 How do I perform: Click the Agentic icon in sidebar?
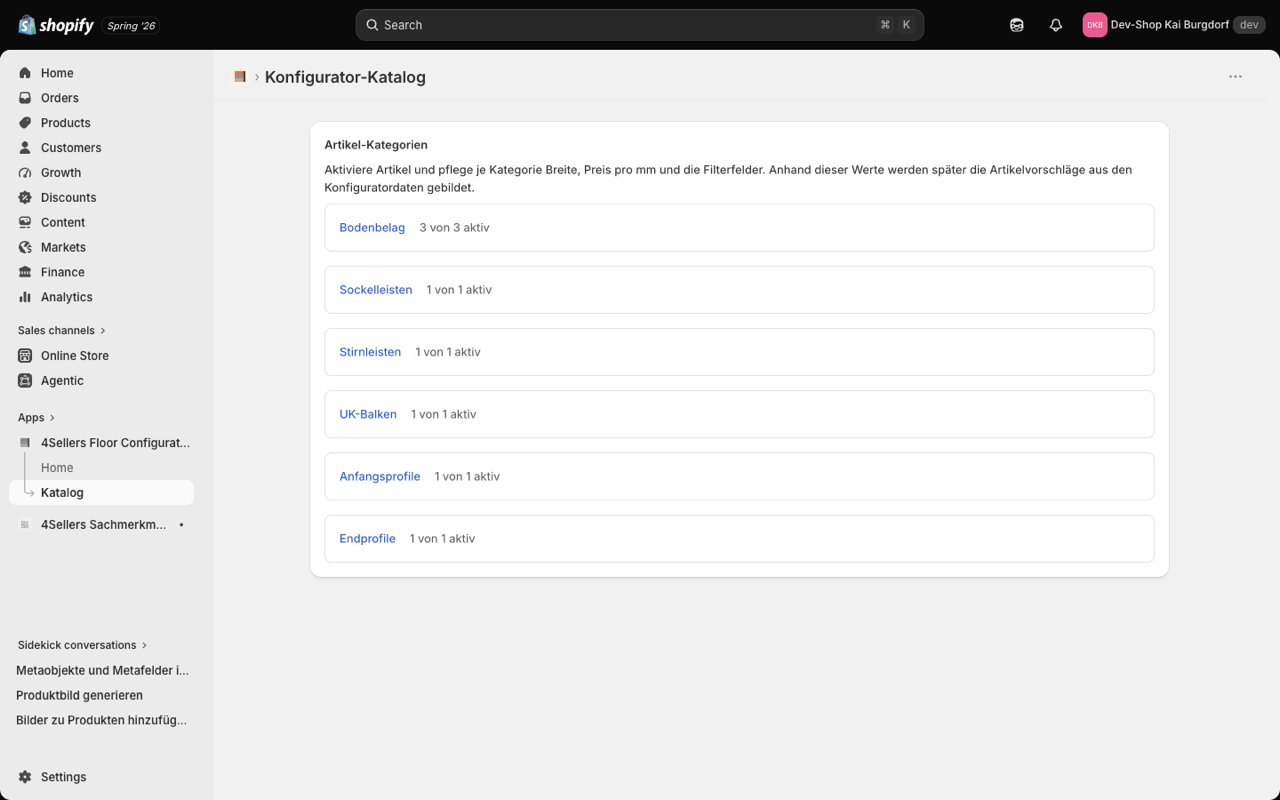tap(25, 381)
